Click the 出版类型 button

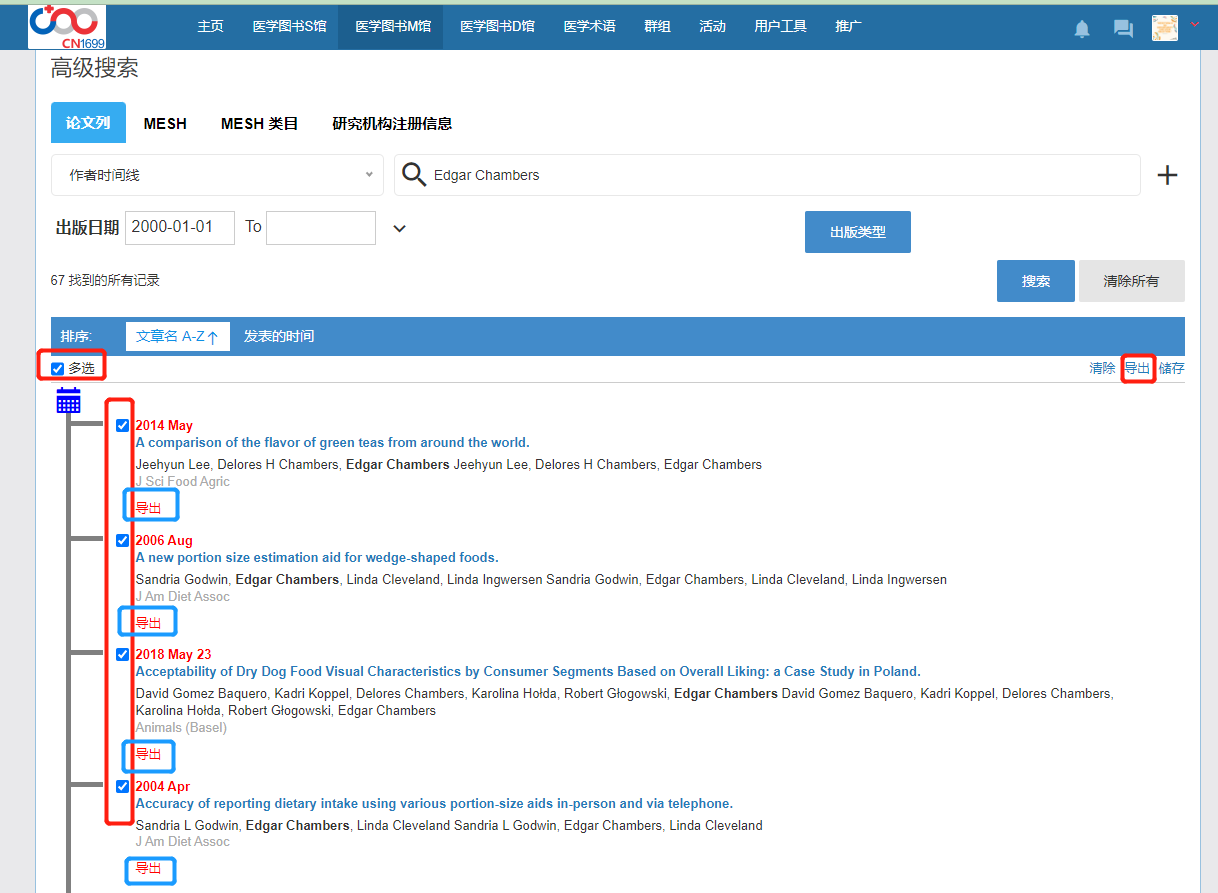[857, 232]
